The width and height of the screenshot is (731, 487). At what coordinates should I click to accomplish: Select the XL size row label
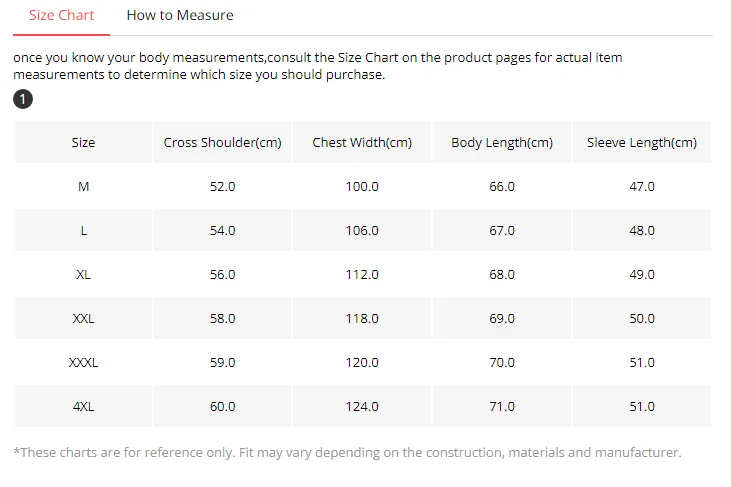pos(83,274)
